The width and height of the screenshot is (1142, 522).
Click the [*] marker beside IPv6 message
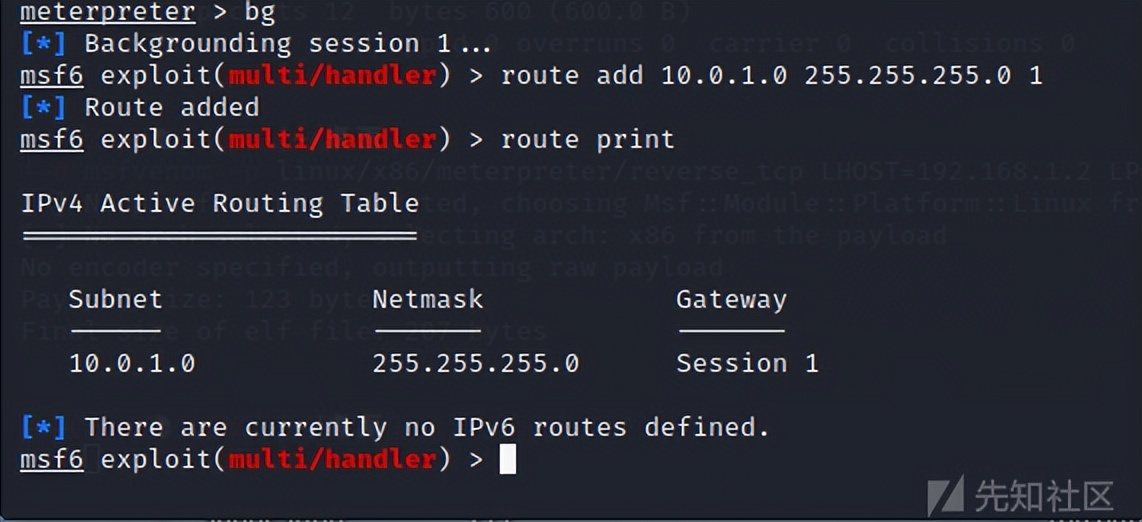point(43,427)
